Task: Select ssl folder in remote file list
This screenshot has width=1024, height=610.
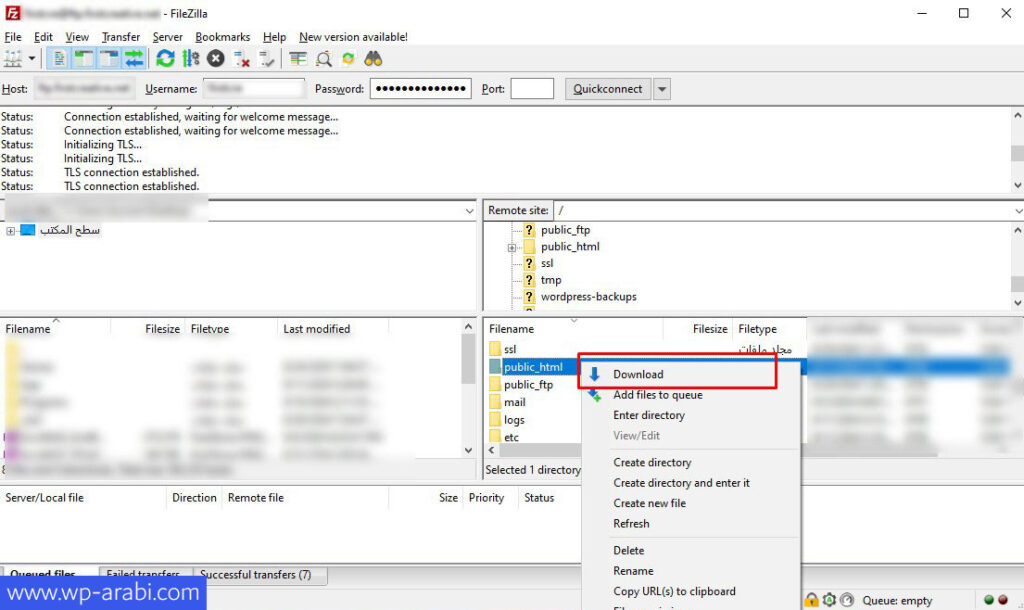Action: tap(510, 349)
